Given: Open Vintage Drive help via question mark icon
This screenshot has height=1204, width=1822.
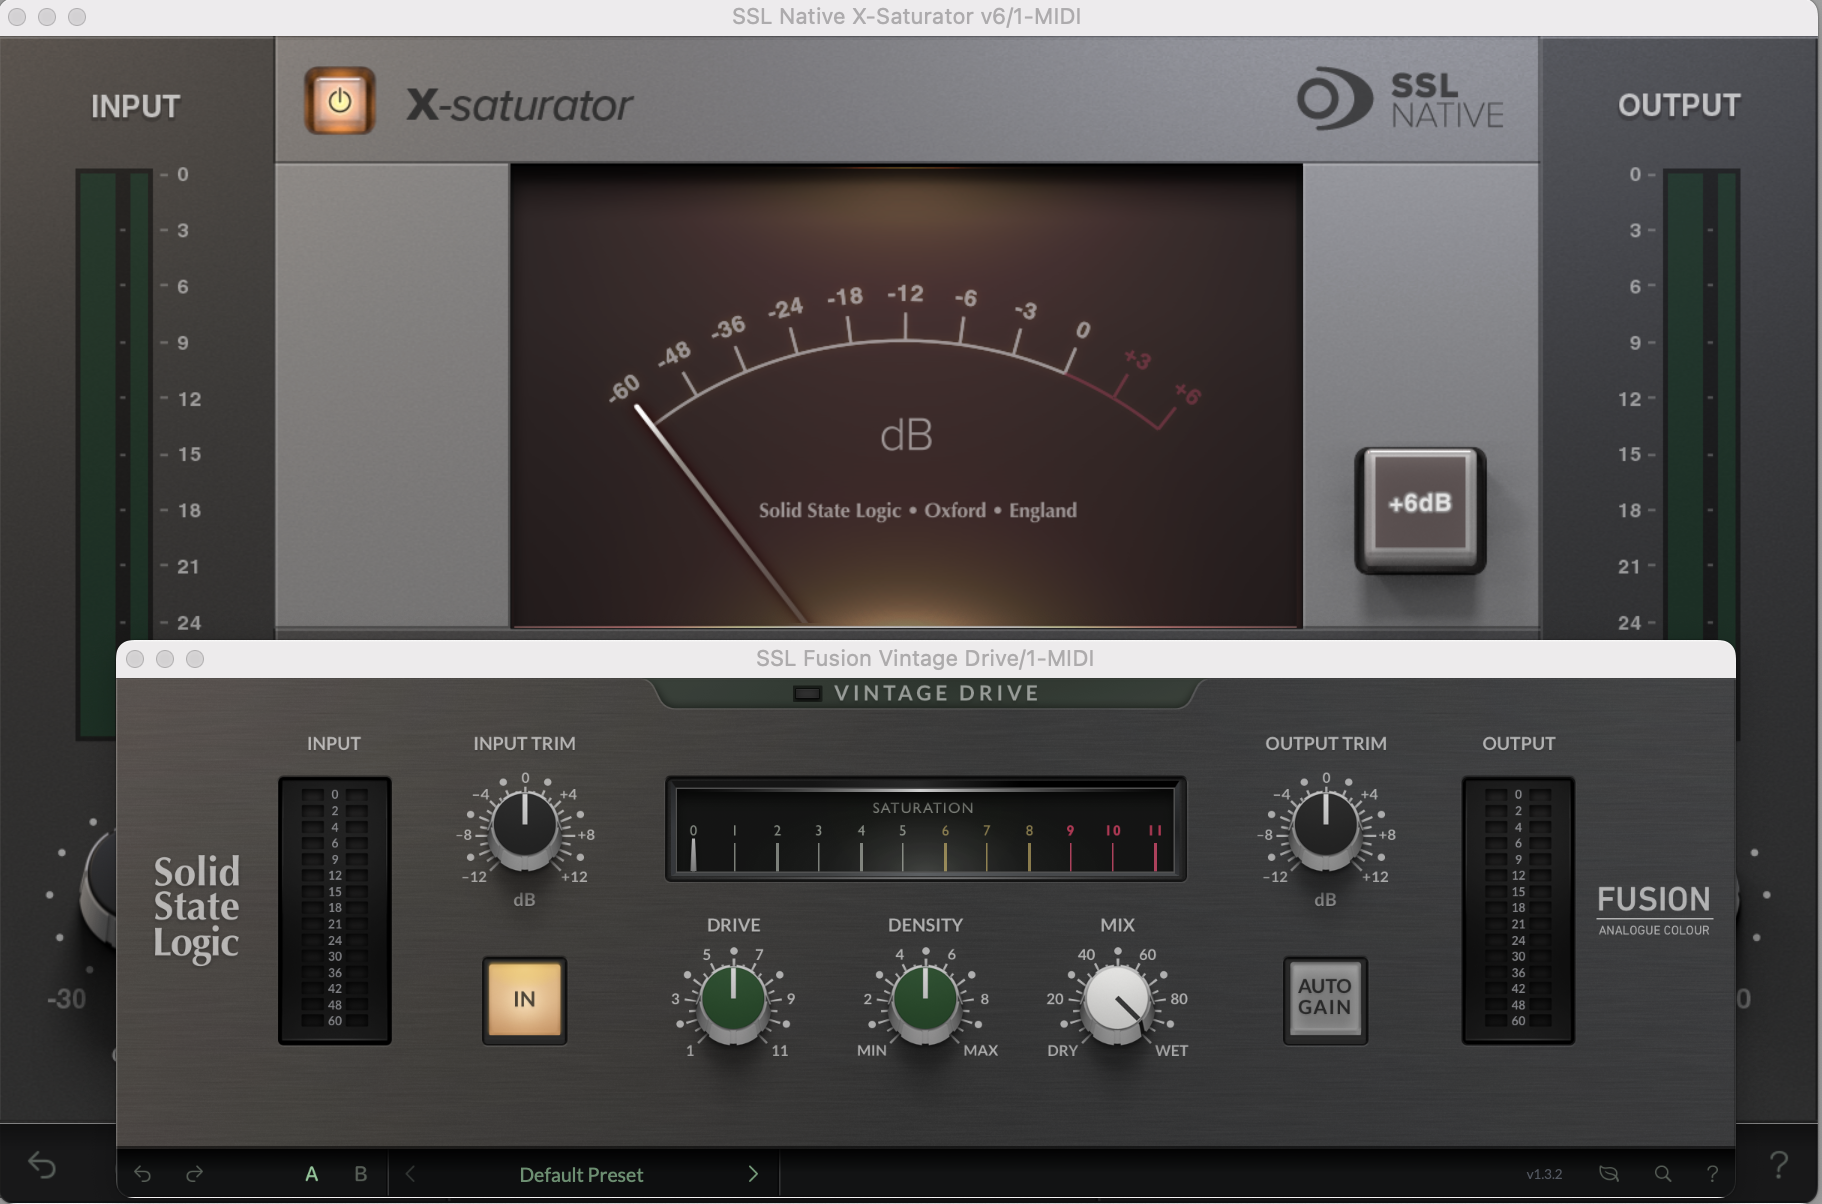Looking at the screenshot, I should 1712,1174.
